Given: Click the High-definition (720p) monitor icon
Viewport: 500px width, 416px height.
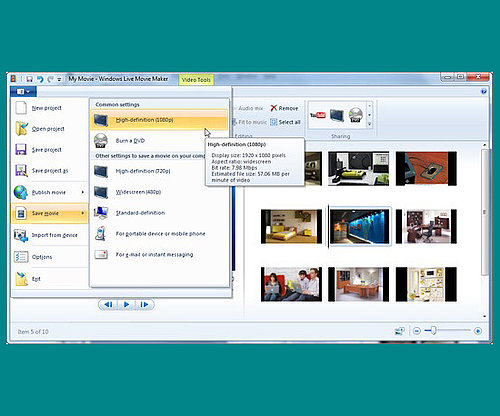Looking at the screenshot, I should point(101,171).
